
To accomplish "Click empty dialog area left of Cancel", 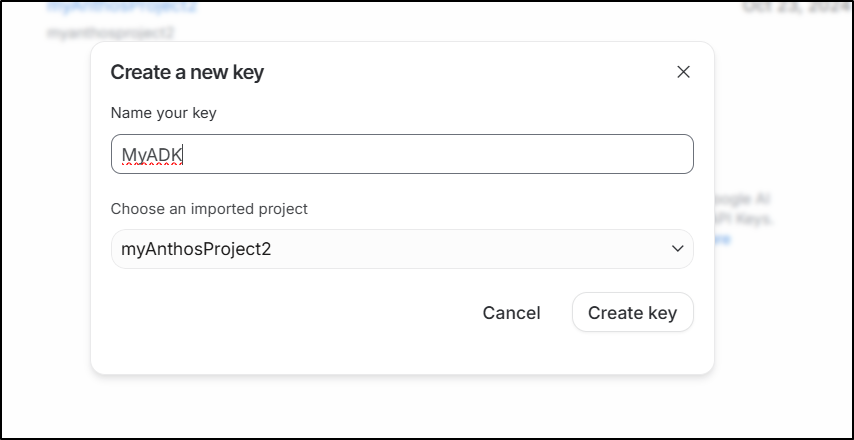I will pyautogui.click(x=280, y=315).
